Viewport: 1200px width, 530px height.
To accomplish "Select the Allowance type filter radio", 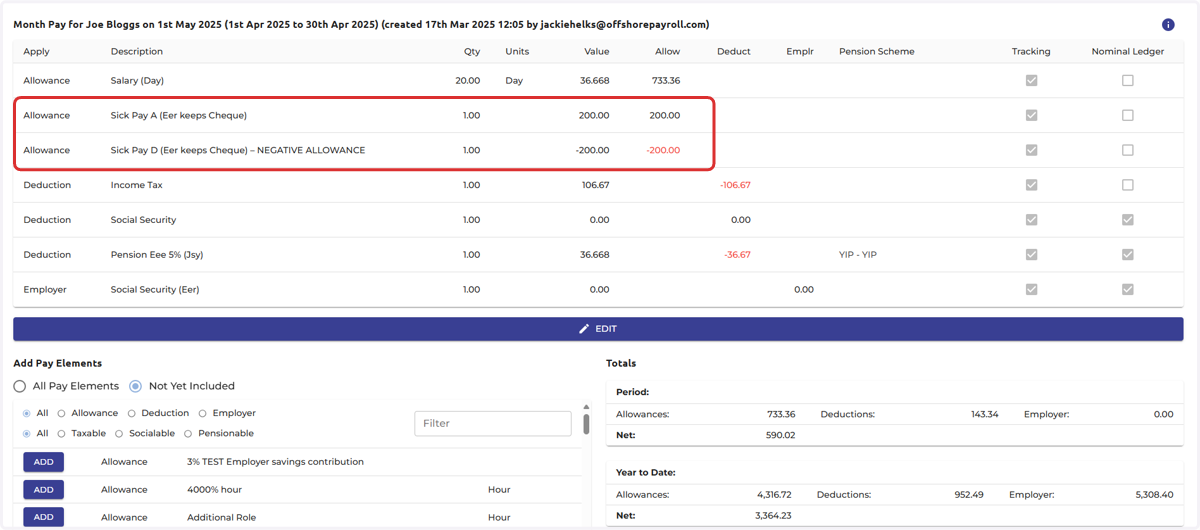I will 62,413.
